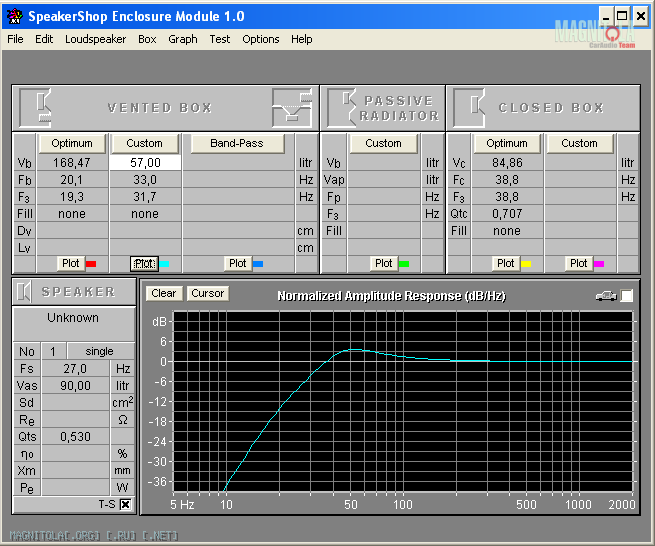Click the green plot color swatch
Image resolution: width=655 pixels, height=546 pixels.
(404, 264)
